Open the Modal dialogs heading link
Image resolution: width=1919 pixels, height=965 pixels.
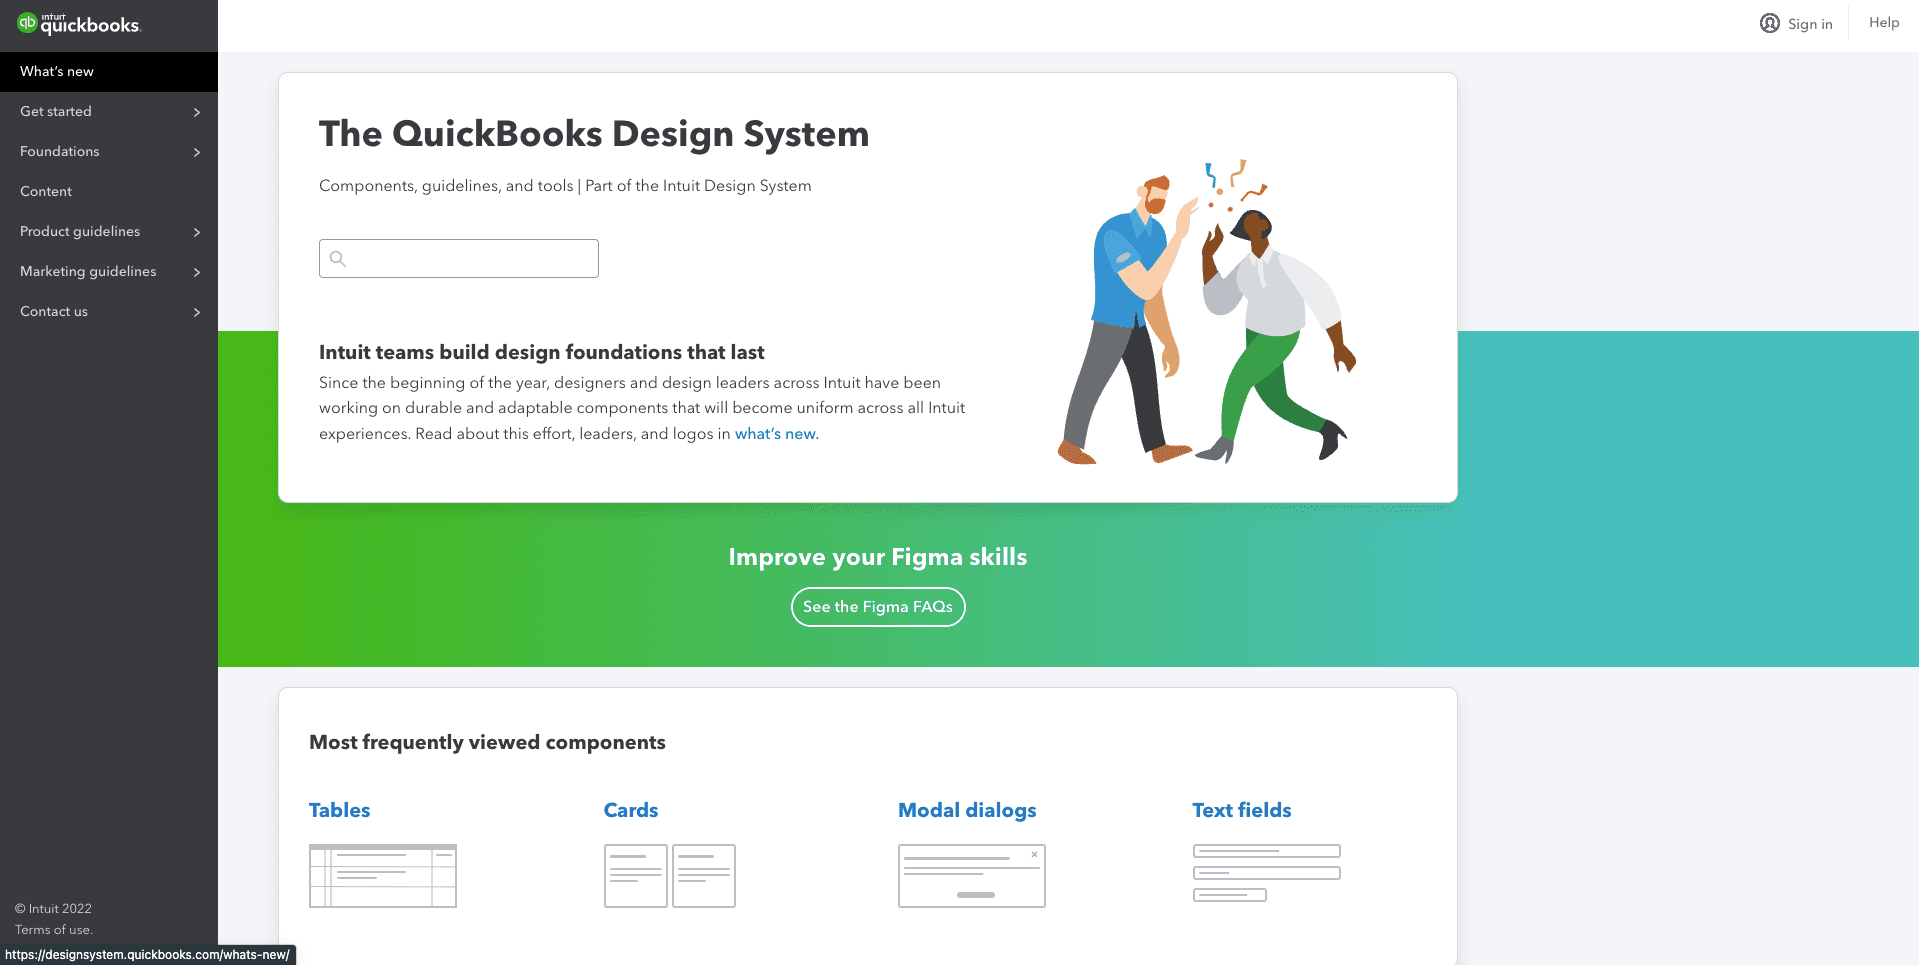tap(967, 810)
